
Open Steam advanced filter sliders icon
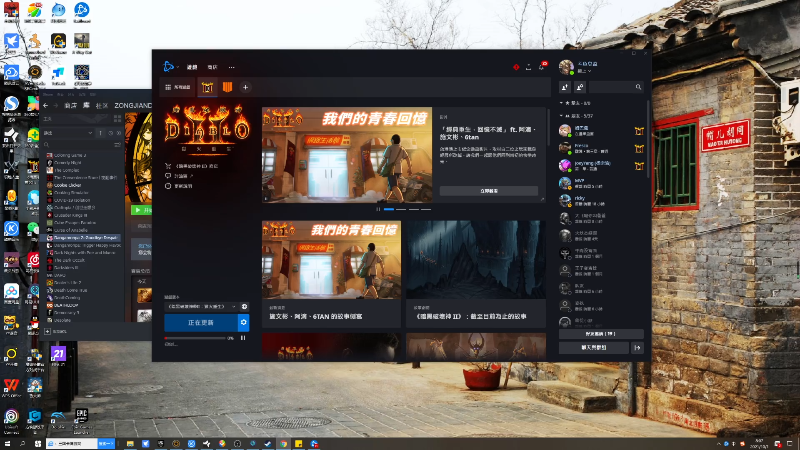coord(118,145)
